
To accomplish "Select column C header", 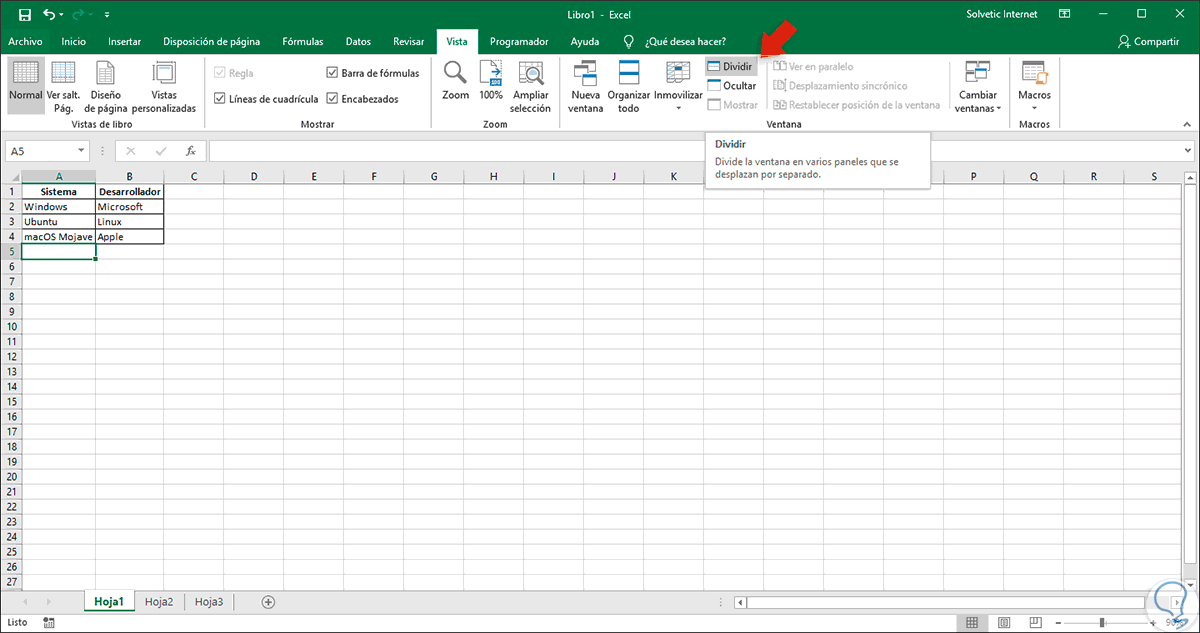I will pos(194,176).
